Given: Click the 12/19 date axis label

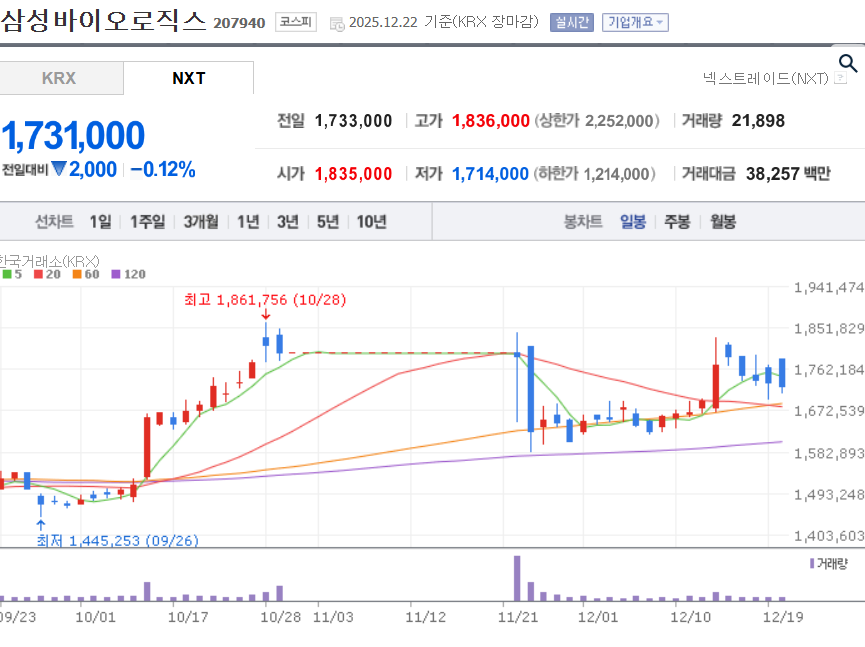Looking at the screenshot, I should (x=783, y=617).
